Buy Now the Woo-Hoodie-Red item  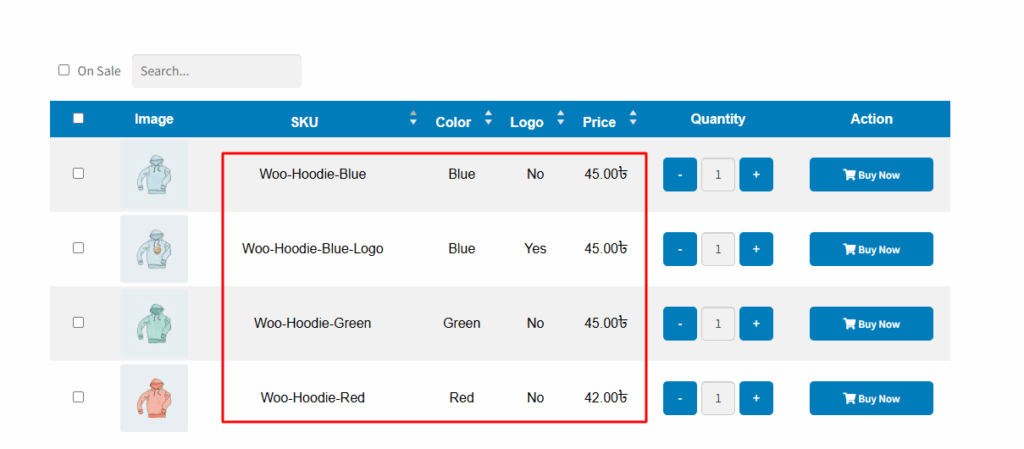click(x=871, y=398)
